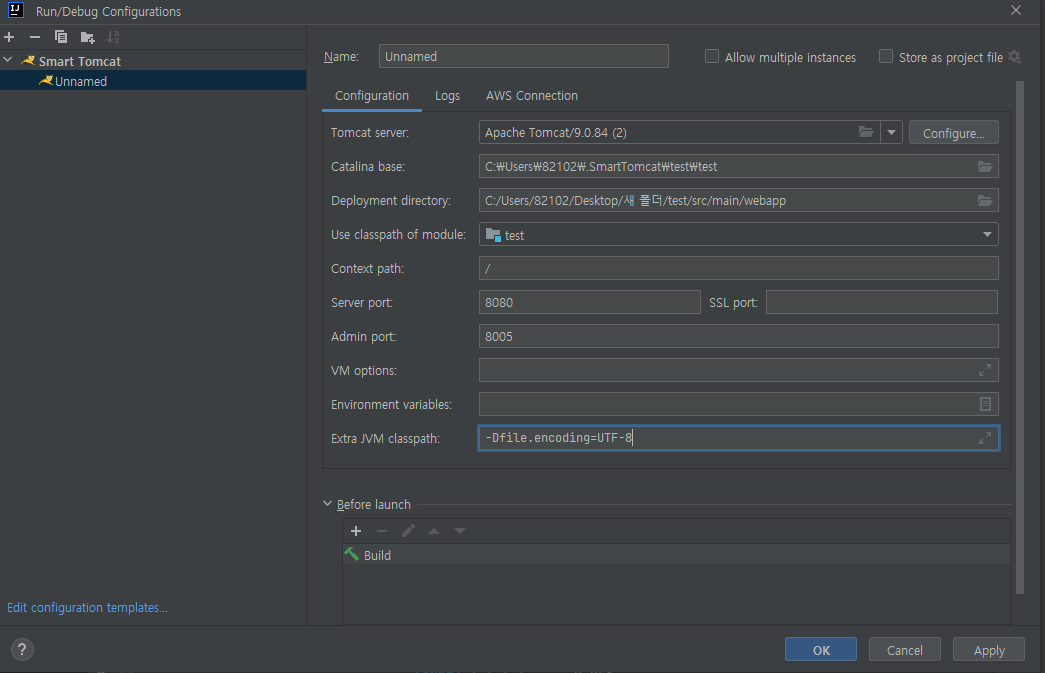1045x673 pixels.
Task: Click the Server port field
Action: tap(590, 303)
